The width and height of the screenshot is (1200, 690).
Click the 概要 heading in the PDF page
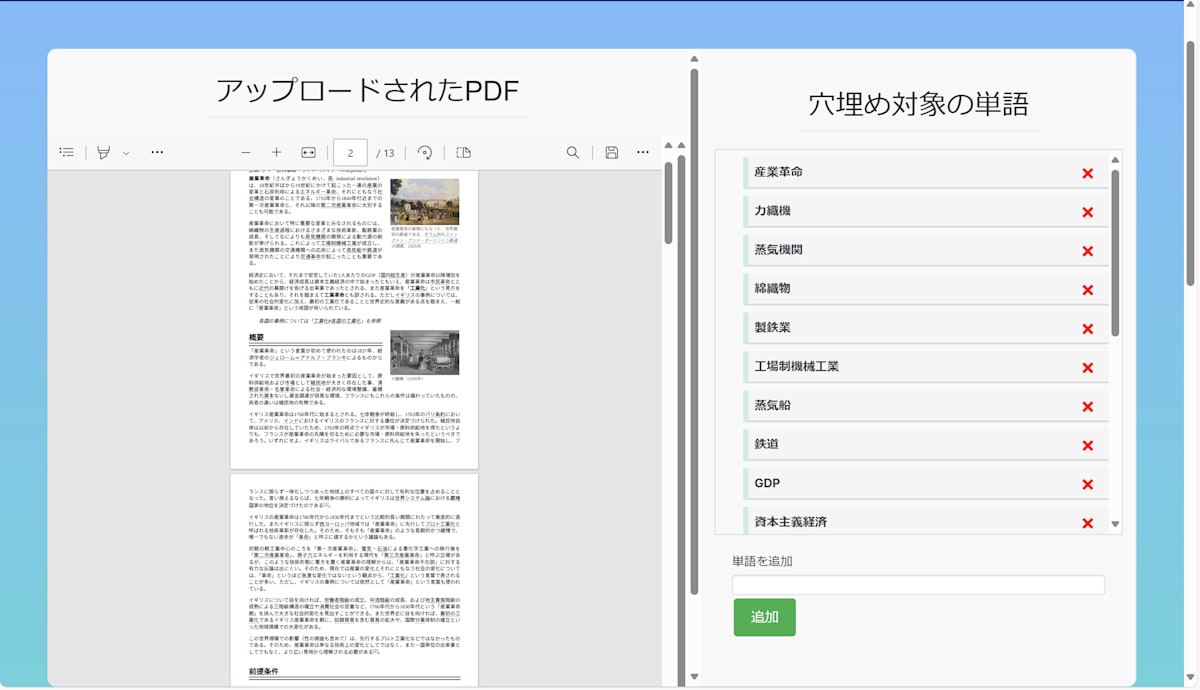[x=257, y=338]
